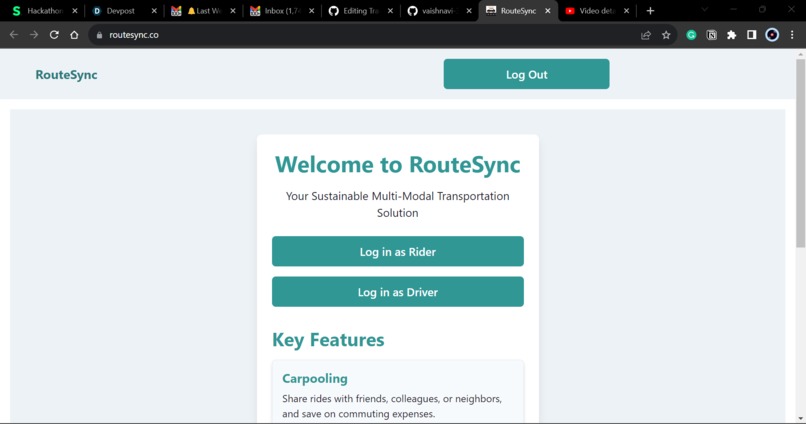Click the Welcome to RouteSync heading

[398, 164]
